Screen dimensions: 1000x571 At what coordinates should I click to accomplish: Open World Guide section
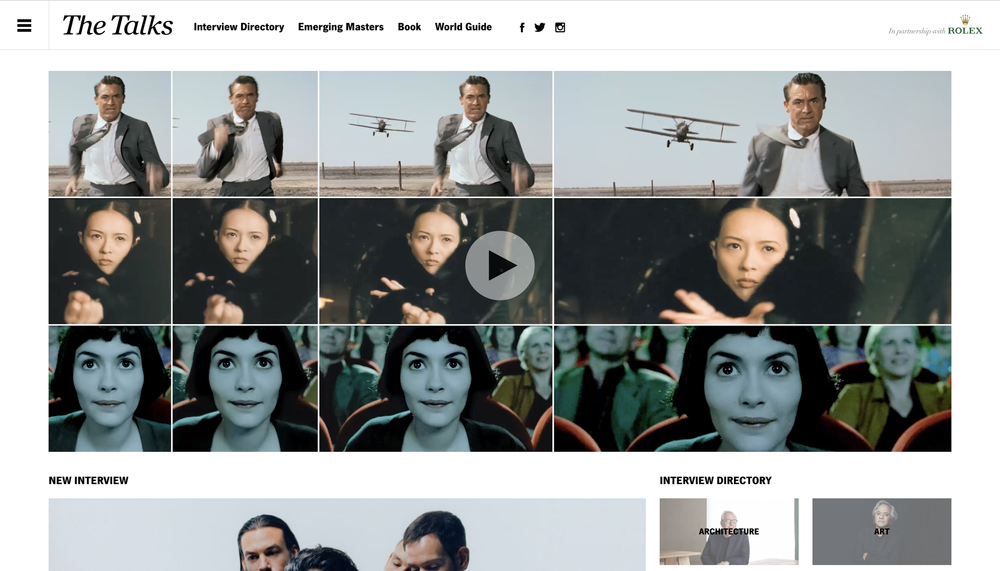click(x=463, y=27)
